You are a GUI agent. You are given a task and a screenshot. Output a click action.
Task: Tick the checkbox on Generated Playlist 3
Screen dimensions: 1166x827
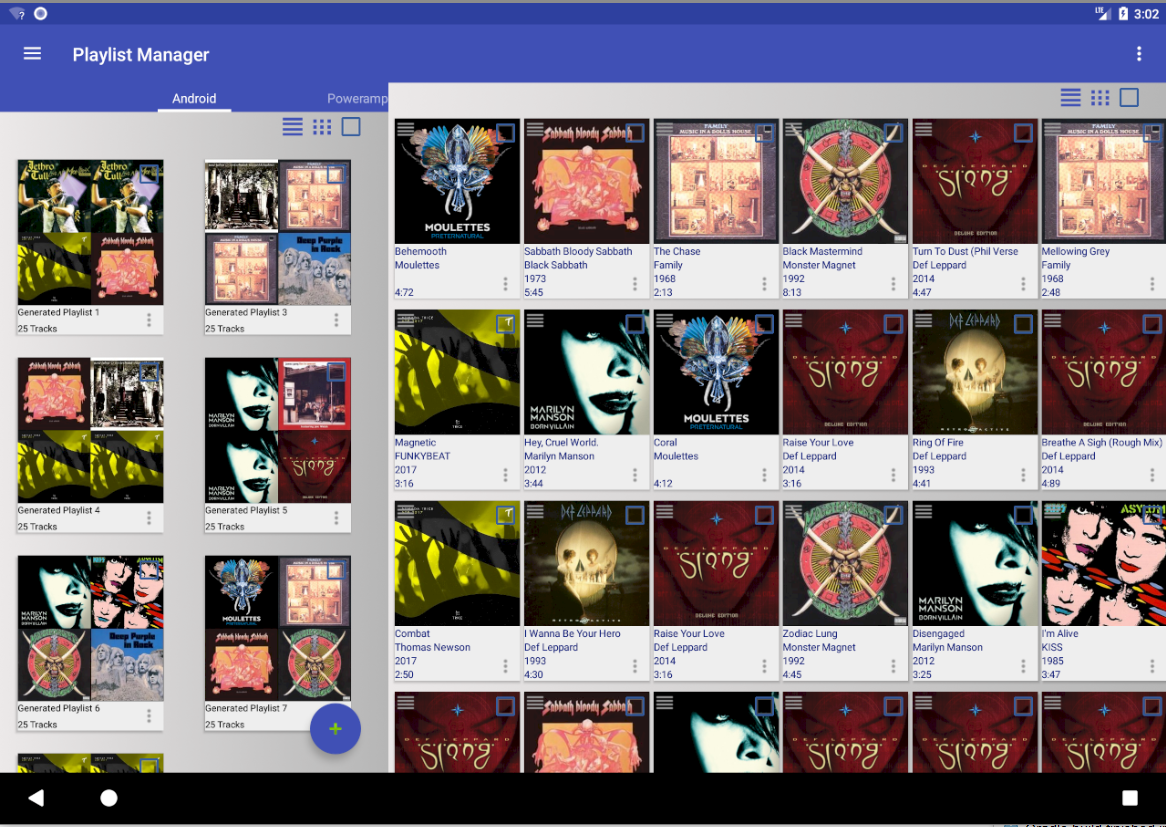click(336, 174)
